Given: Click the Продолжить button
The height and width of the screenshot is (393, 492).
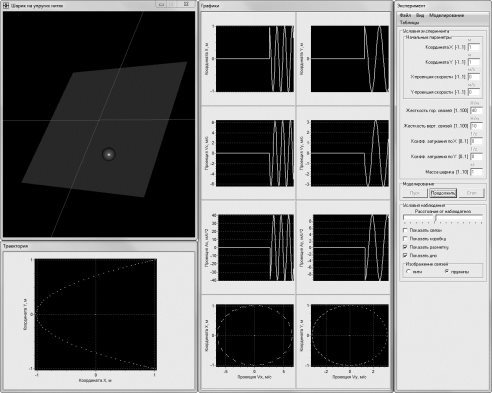Looking at the screenshot, I should (x=443, y=193).
